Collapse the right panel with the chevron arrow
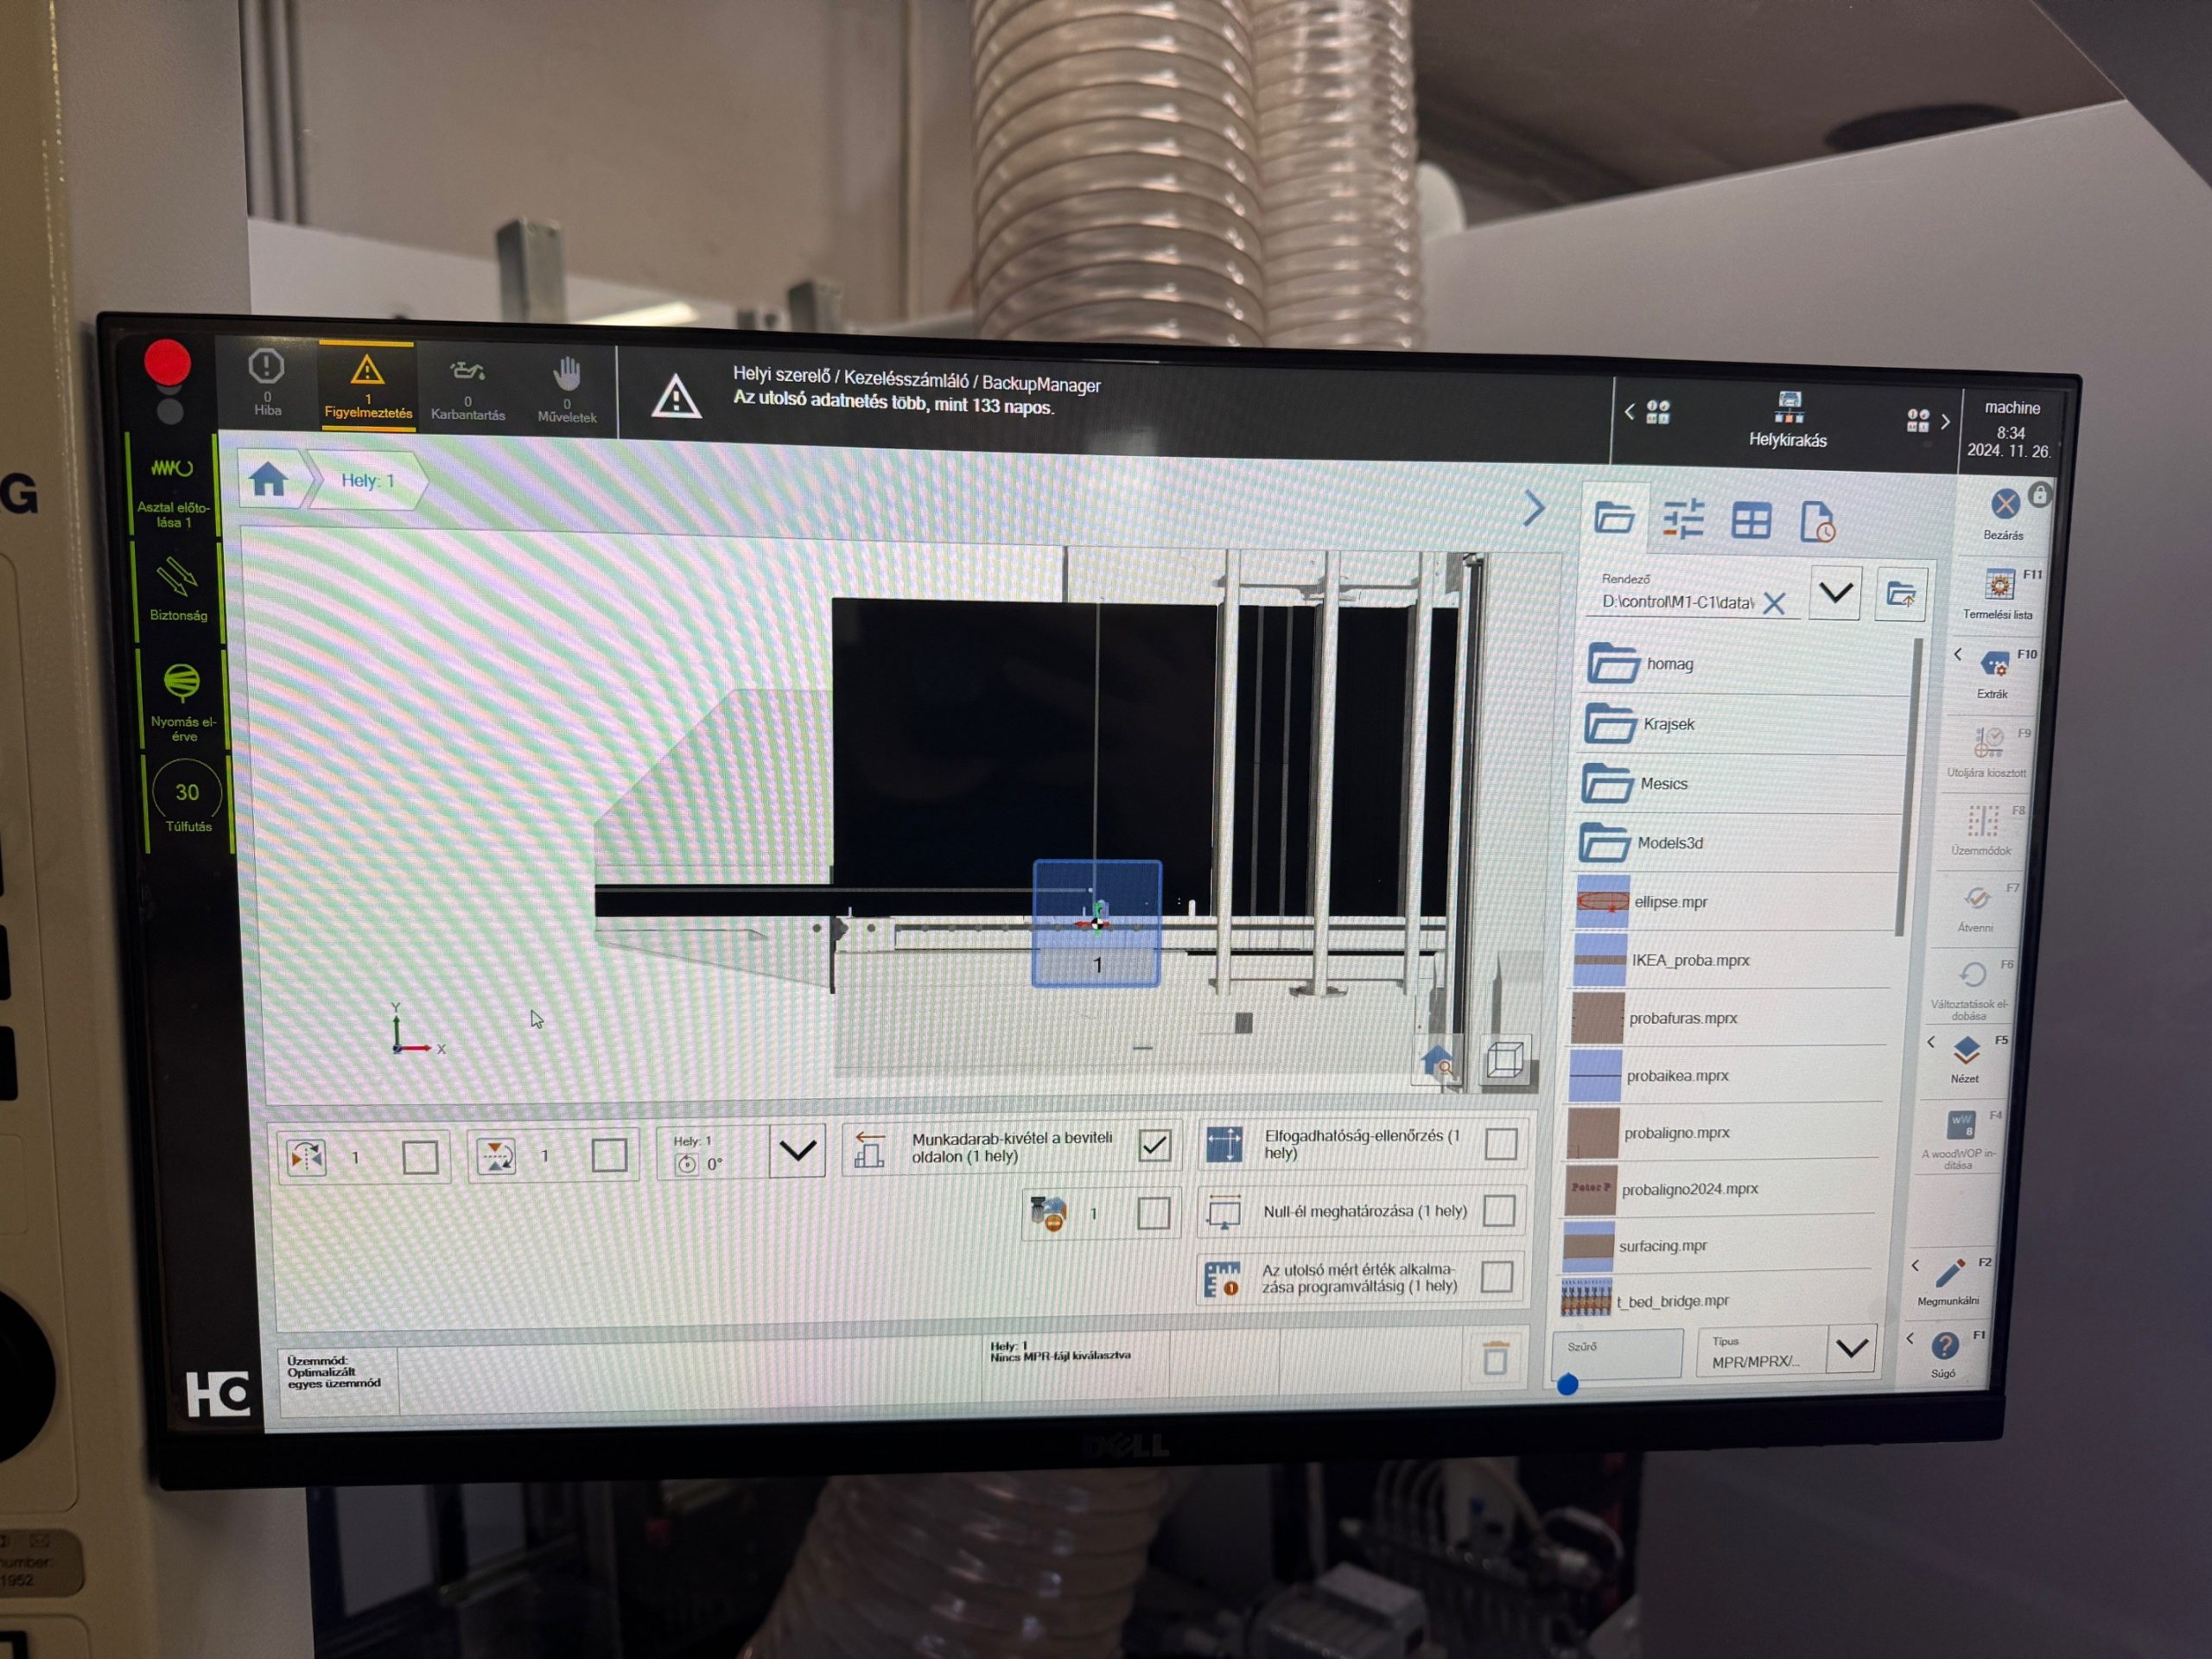This screenshot has height=1659, width=2212. (x=1534, y=509)
